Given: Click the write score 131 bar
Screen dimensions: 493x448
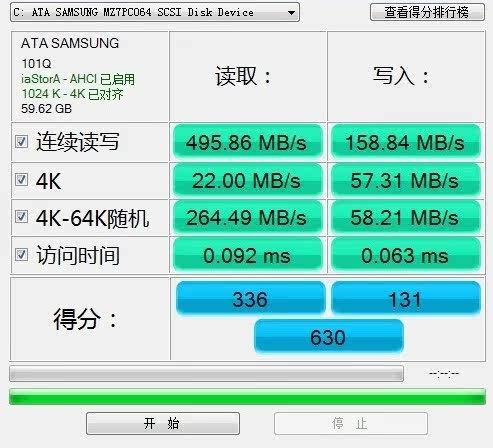Looking at the screenshot, I should point(406,298).
